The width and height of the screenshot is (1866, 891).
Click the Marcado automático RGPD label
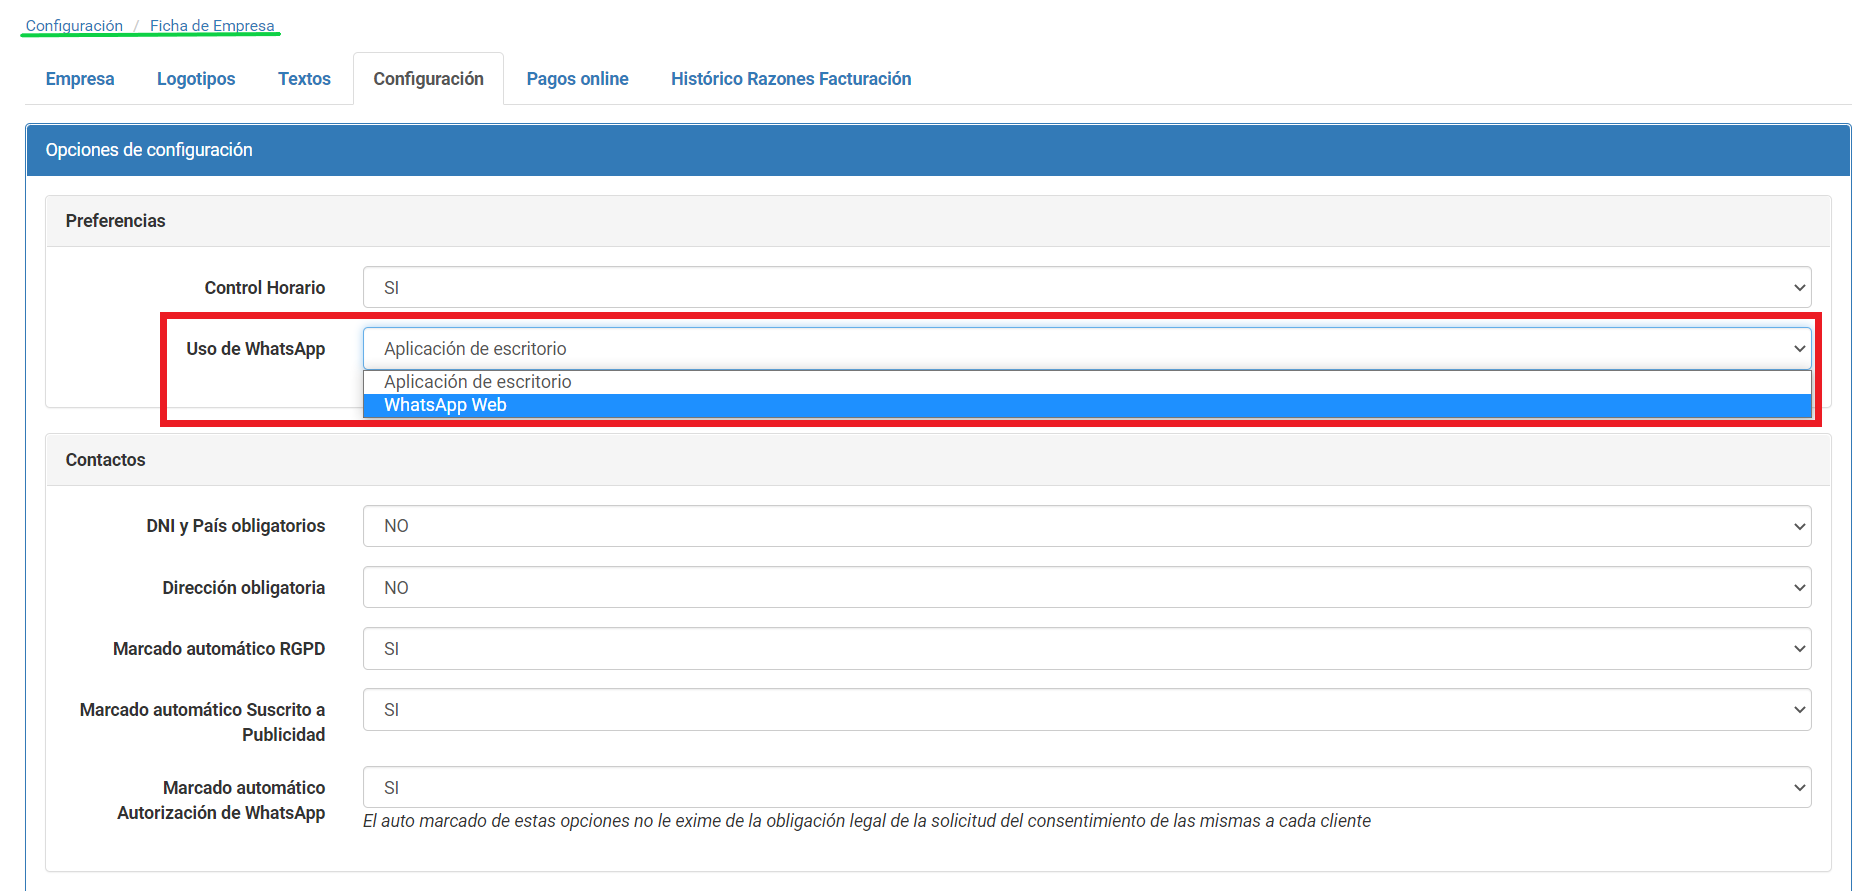tap(219, 649)
